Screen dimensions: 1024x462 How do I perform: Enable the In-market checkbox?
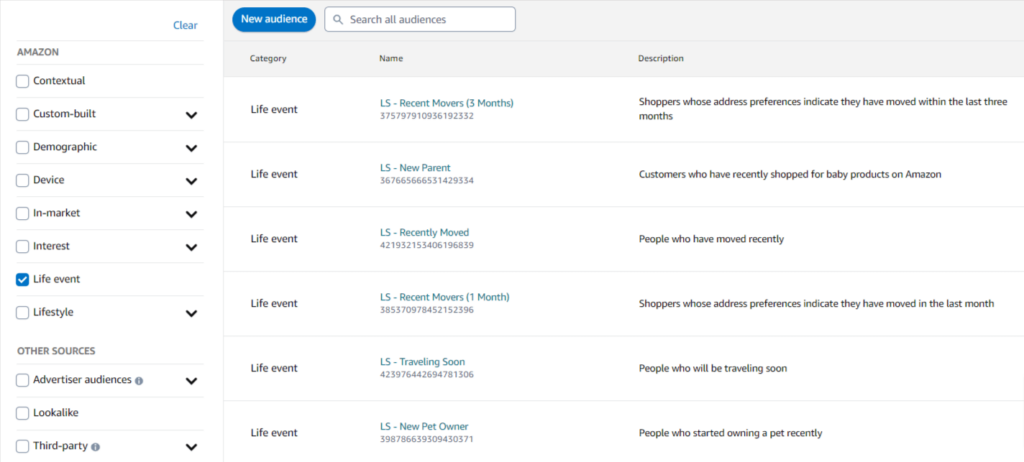pyautogui.click(x=23, y=213)
